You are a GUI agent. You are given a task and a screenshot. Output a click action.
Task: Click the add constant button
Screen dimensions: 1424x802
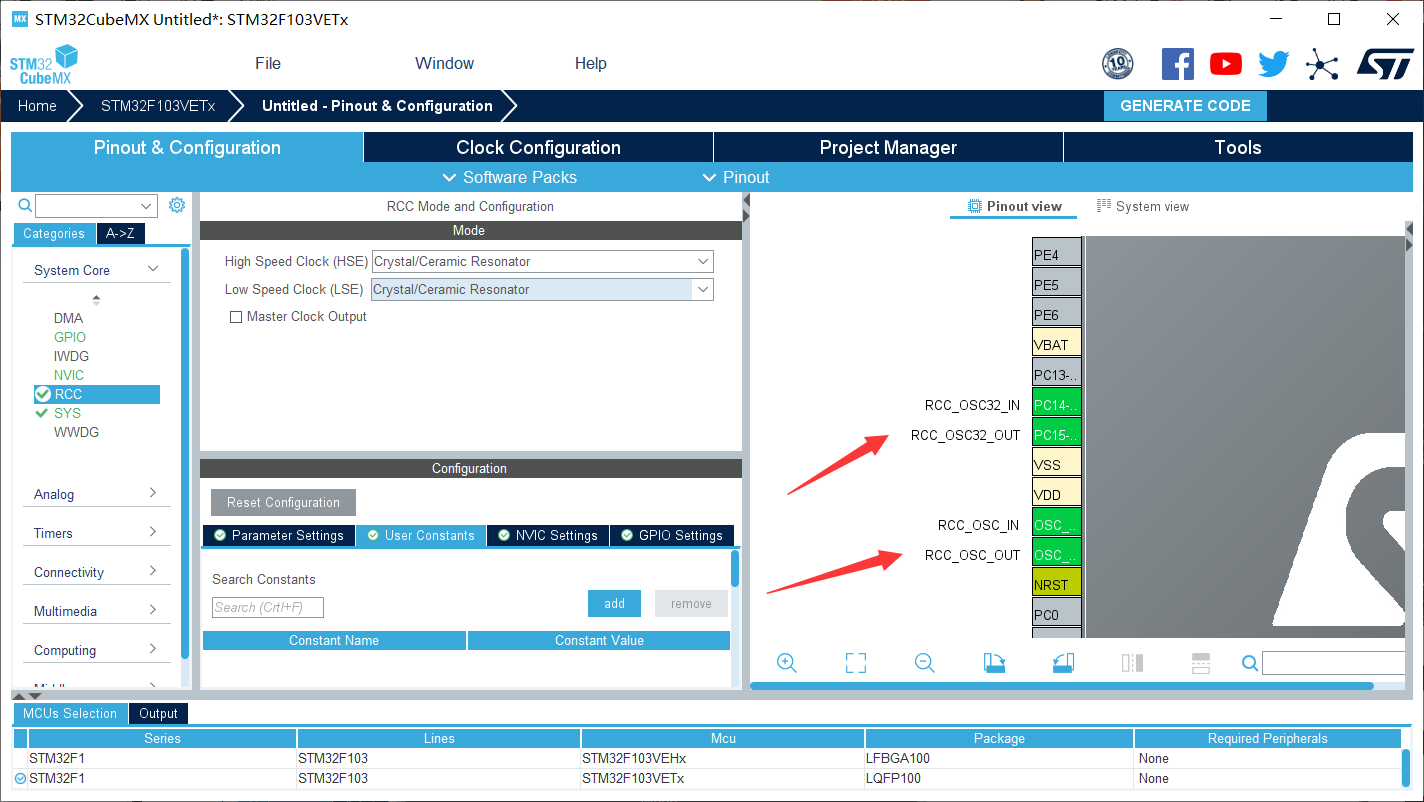614,603
